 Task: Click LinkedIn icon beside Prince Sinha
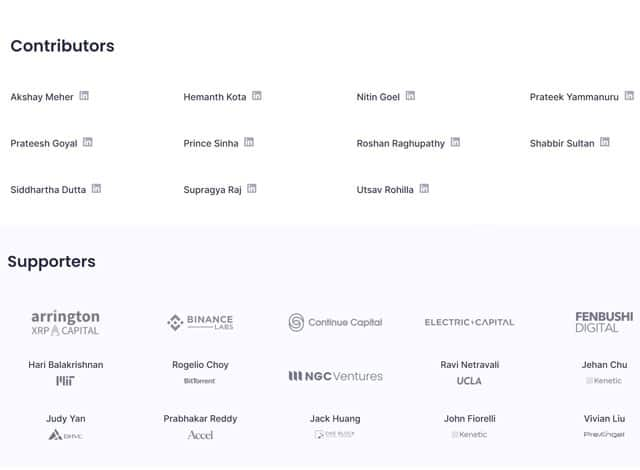click(249, 142)
